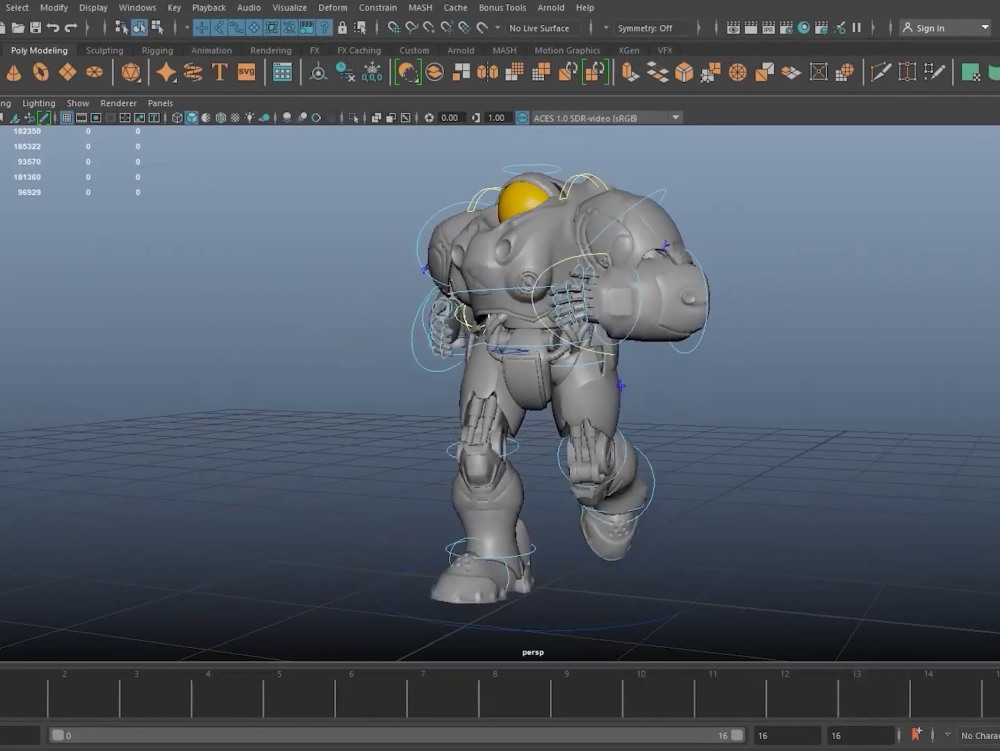Click the Freeze Transformations snowflake icon

pos(372,73)
